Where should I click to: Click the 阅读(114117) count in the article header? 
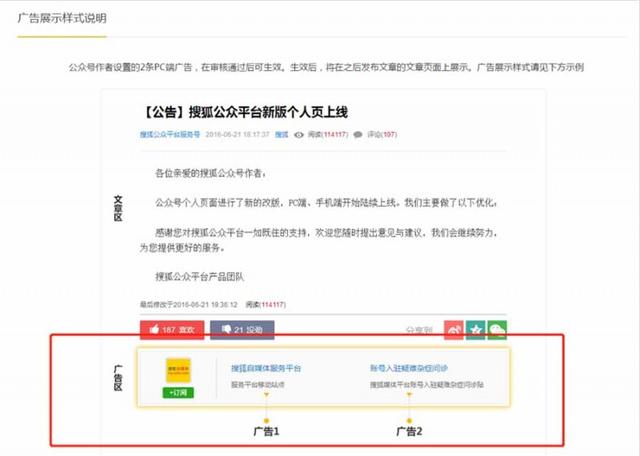328,135
